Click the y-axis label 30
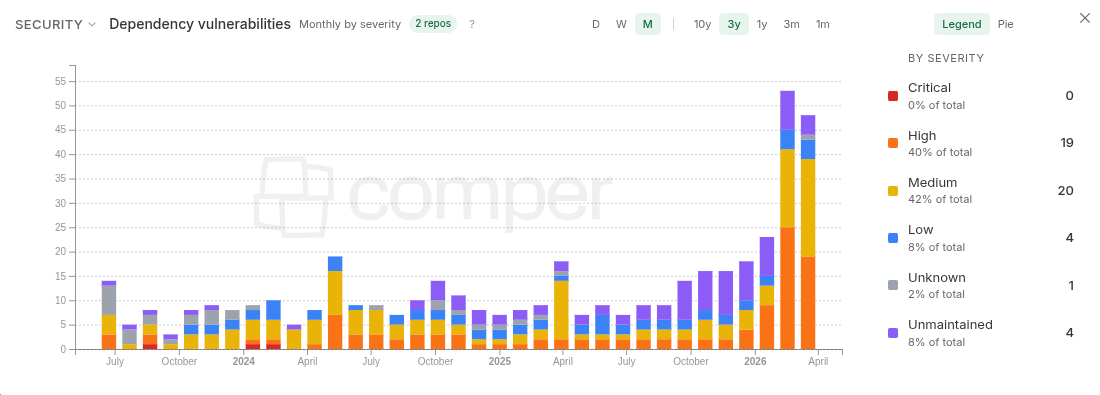Image resolution: width=1100 pixels, height=395 pixels. click(60, 203)
